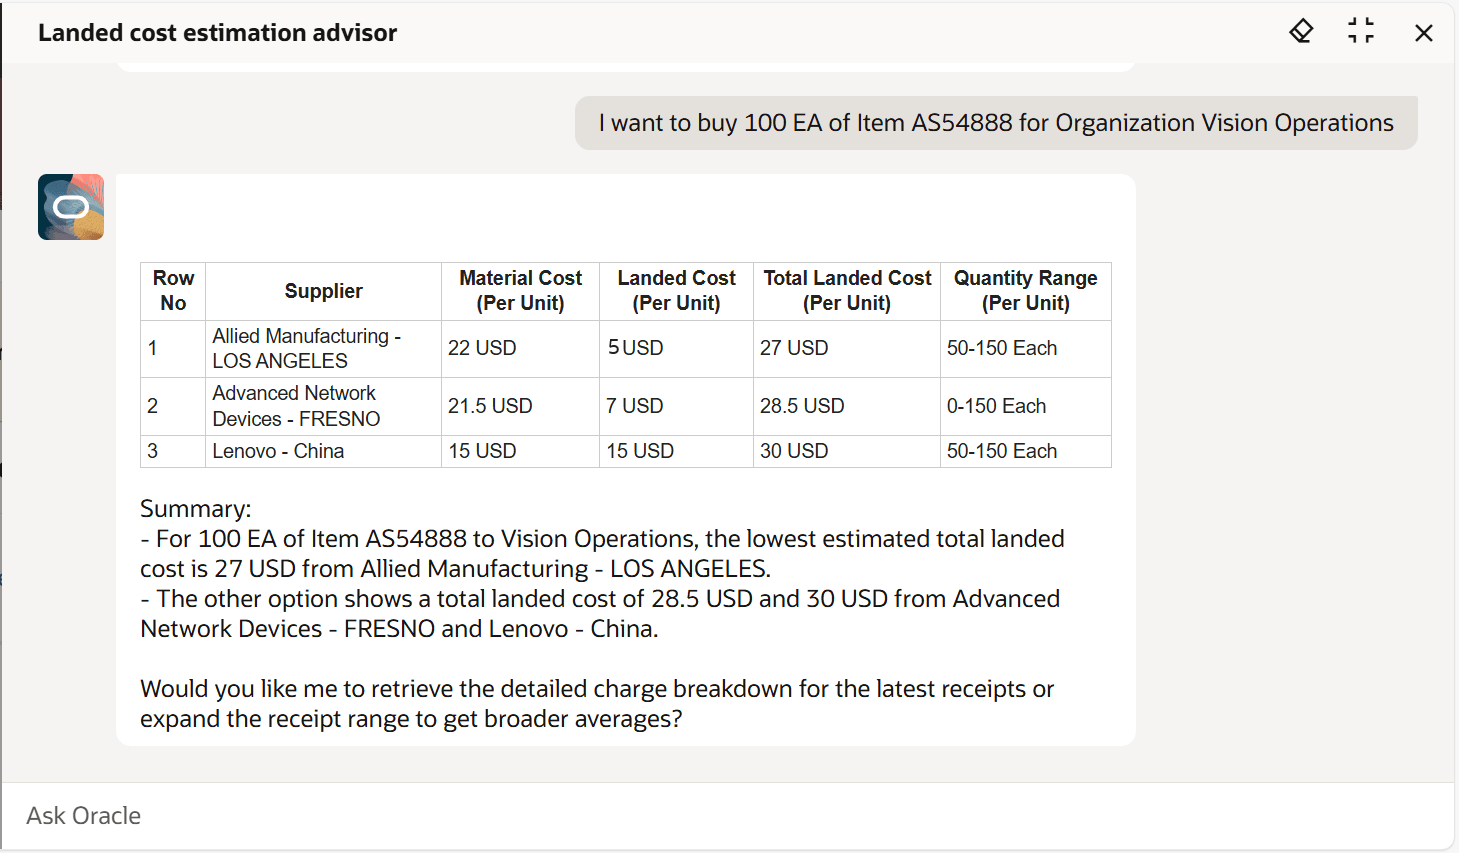1459x853 pixels.
Task: Click the Material Cost column header
Action: pos(520,290)
